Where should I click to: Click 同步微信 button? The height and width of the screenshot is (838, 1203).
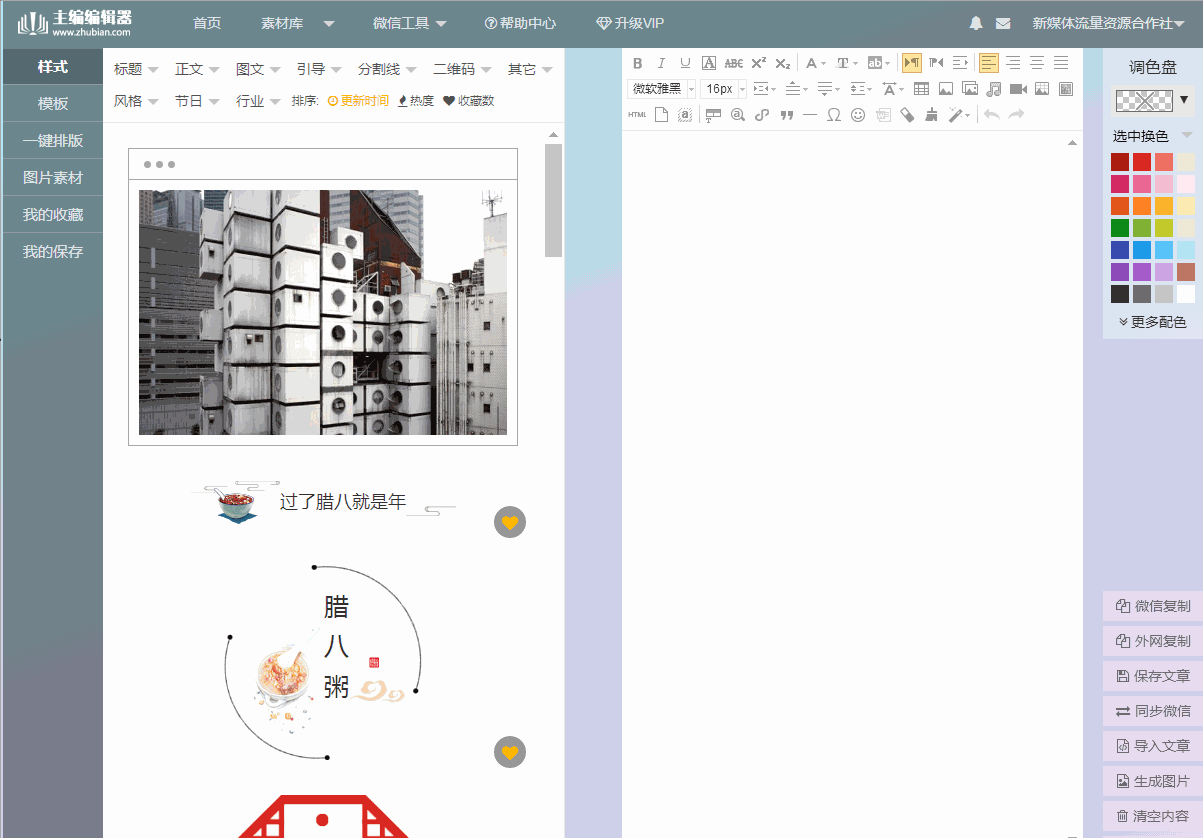(1153, 711)
